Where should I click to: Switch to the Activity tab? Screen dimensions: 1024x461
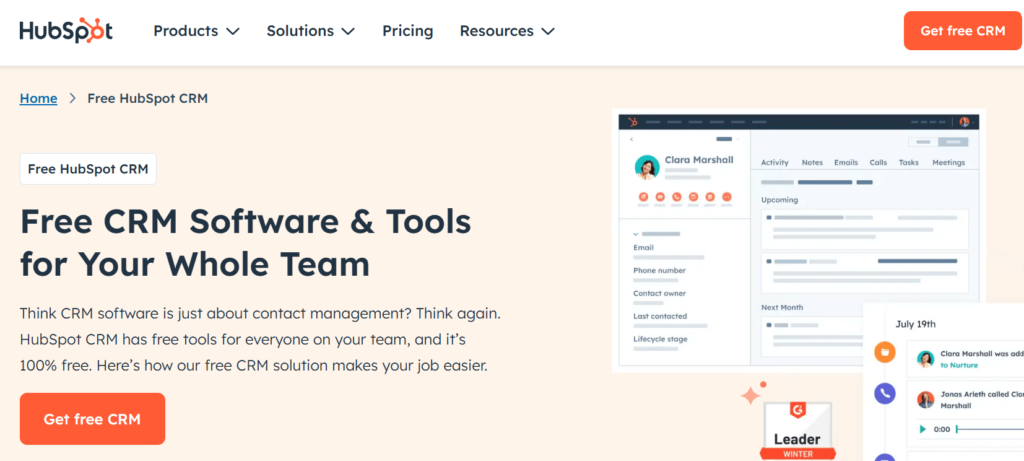(x=775, y=163)
